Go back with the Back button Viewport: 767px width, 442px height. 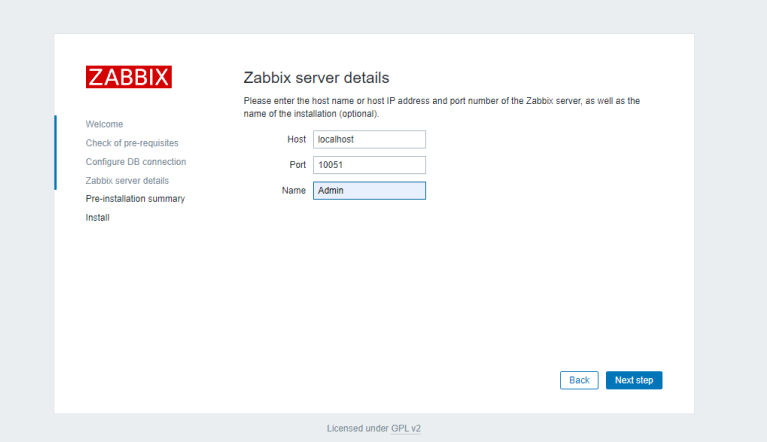(x=579, y=380)
